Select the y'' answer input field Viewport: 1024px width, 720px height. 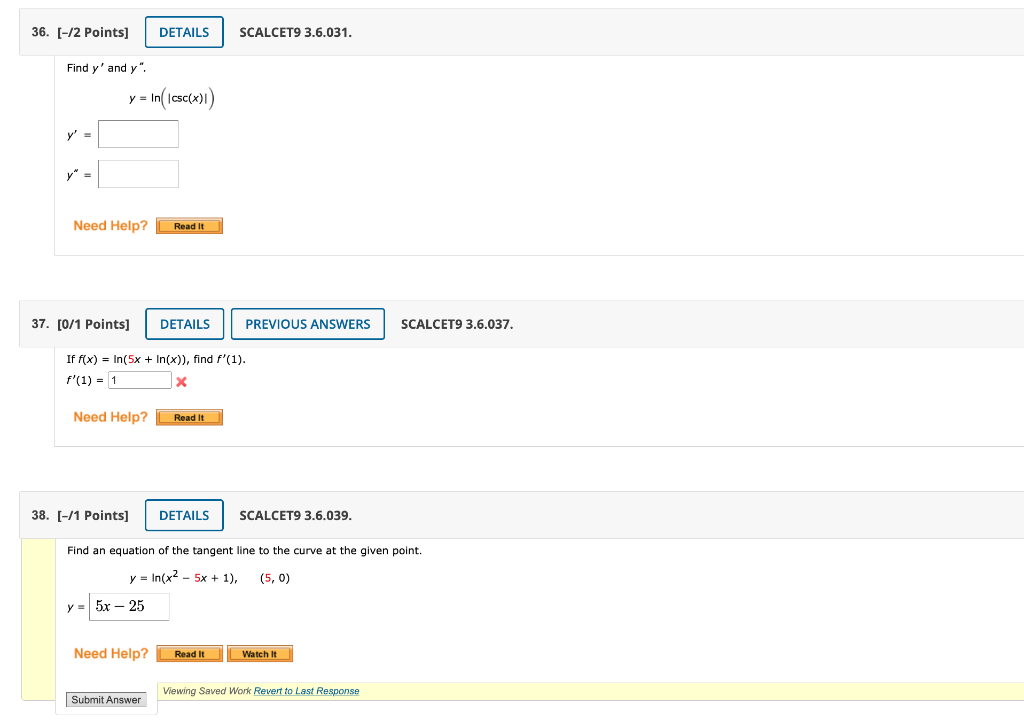pyautogui.click(x=138, y=173)
